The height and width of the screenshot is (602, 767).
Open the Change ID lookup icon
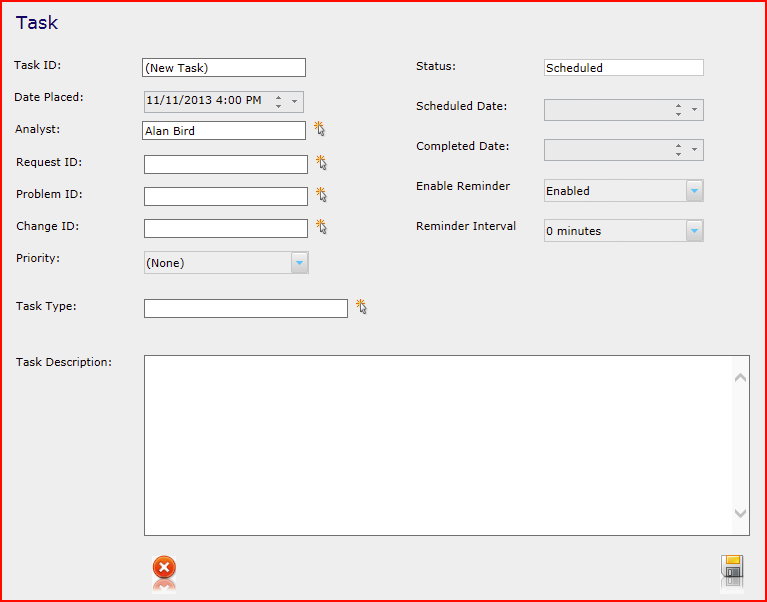tap(321, 226)
